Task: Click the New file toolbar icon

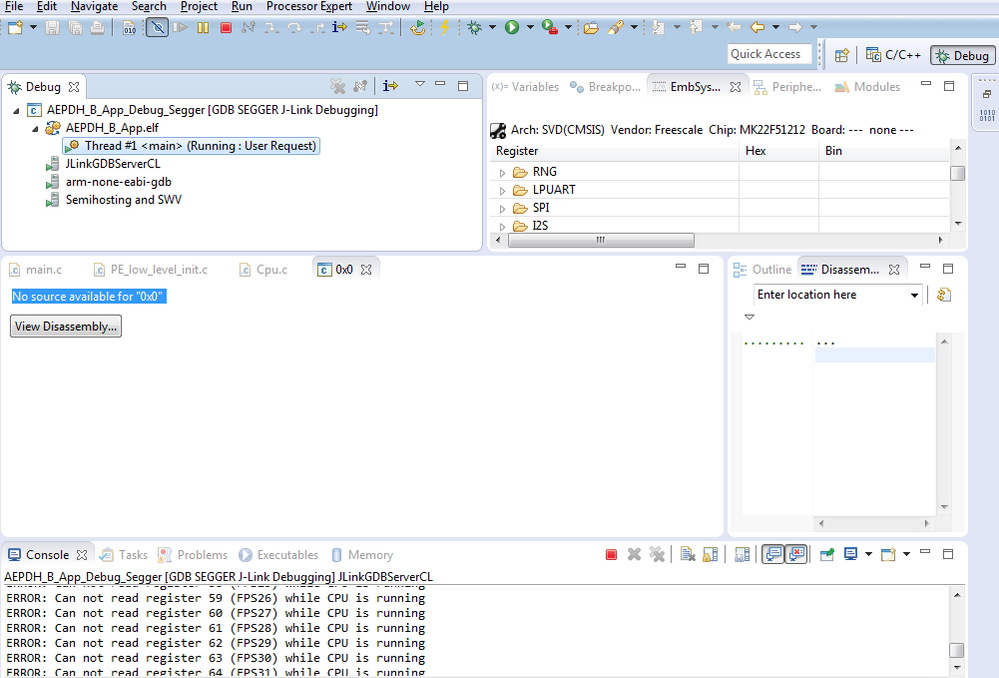Action: [x=15, y=27]
